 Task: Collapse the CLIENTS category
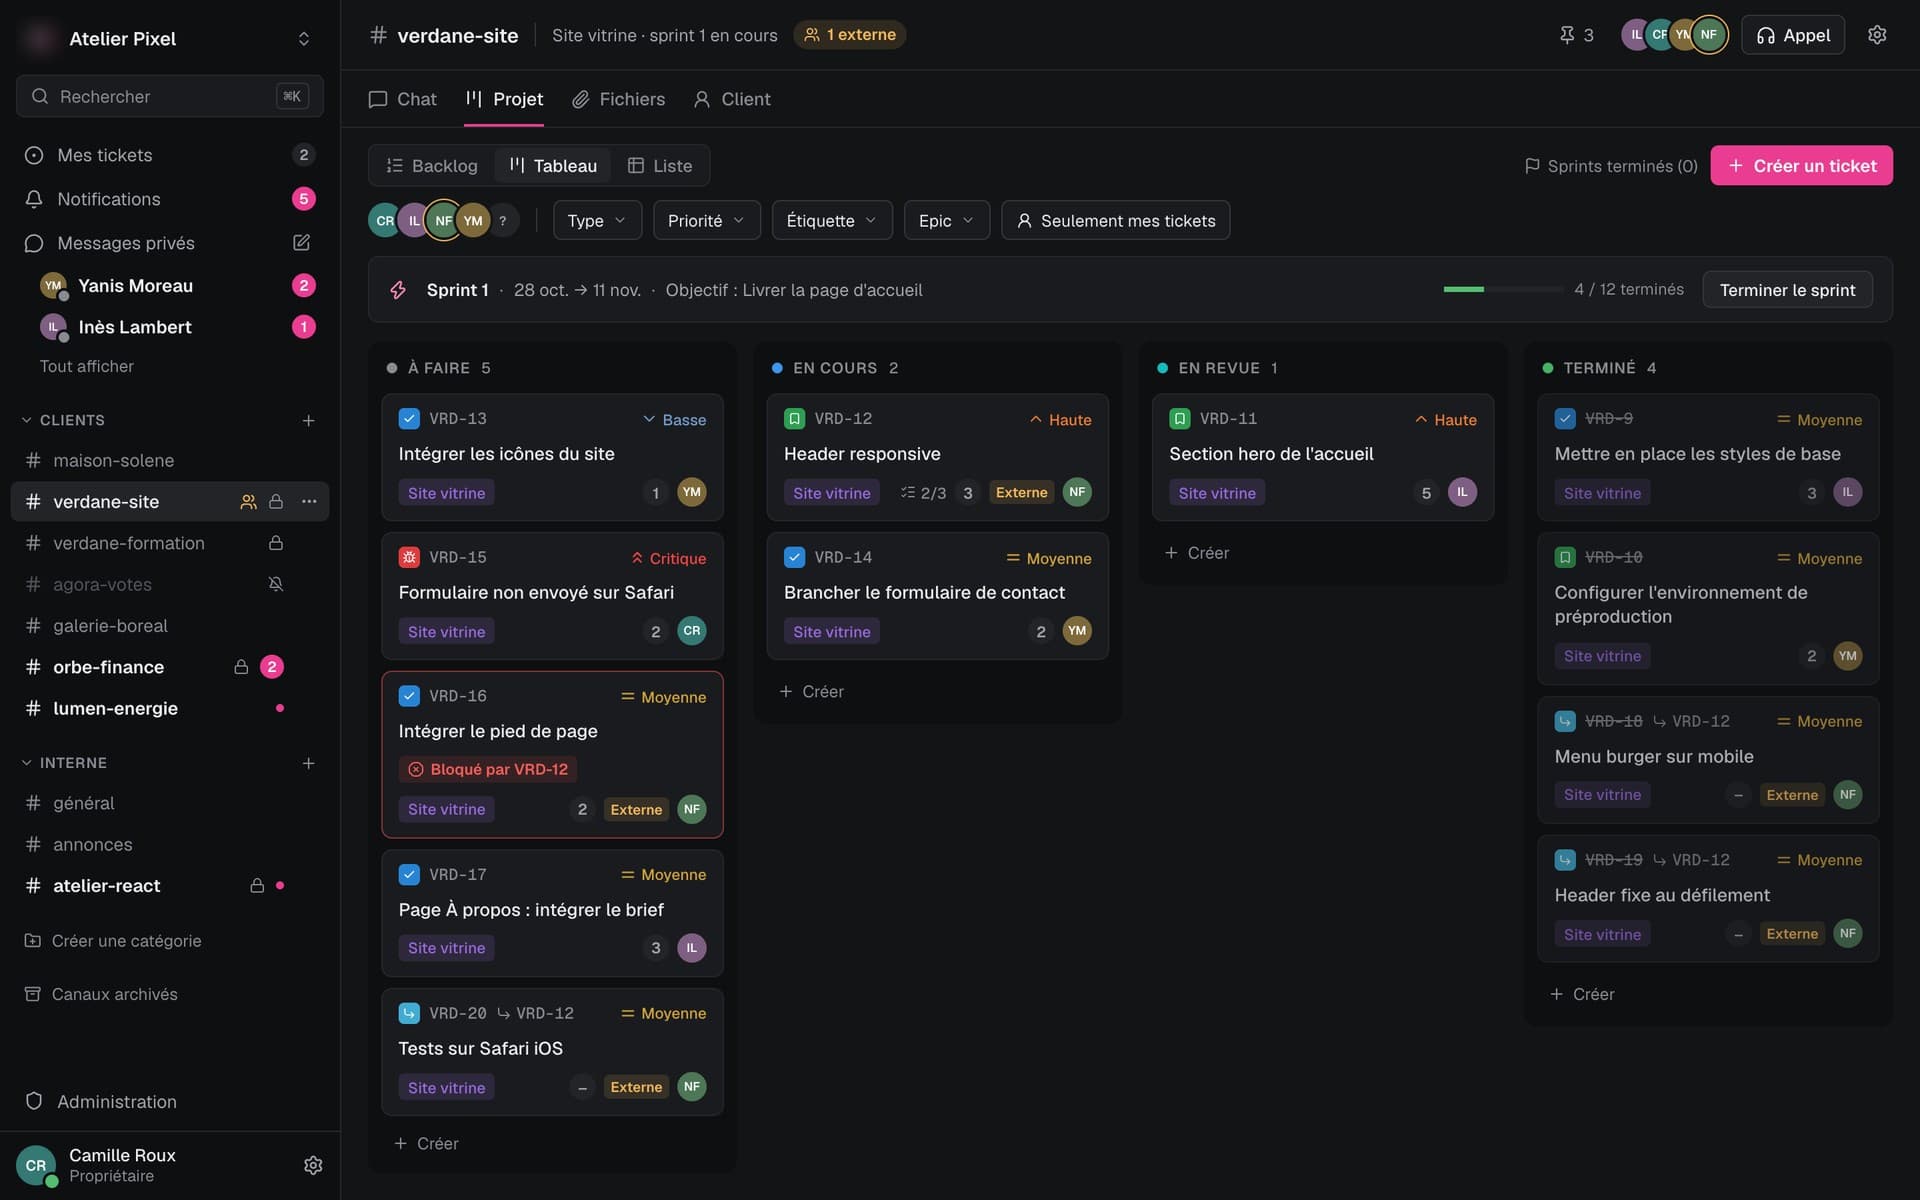tap(63, 421)
